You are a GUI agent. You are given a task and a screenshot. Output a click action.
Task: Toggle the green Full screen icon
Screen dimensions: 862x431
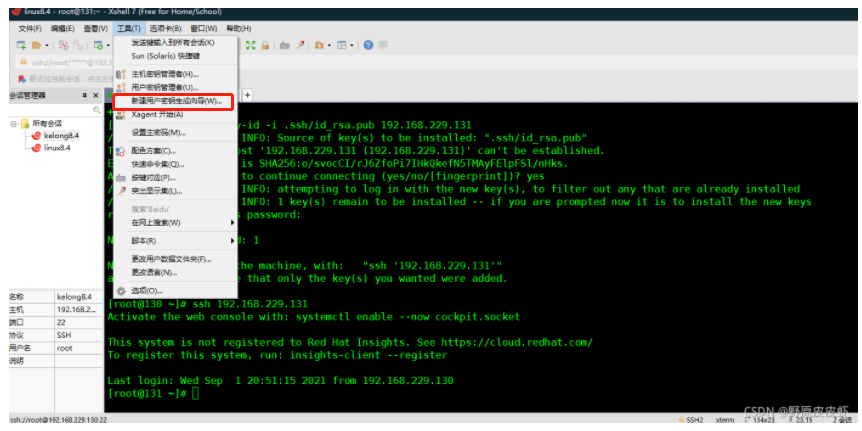(251, 45)
